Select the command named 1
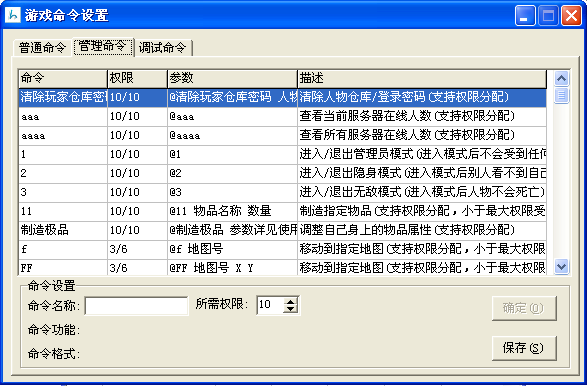The image size is (587, 386). click(x=283, y=154)
